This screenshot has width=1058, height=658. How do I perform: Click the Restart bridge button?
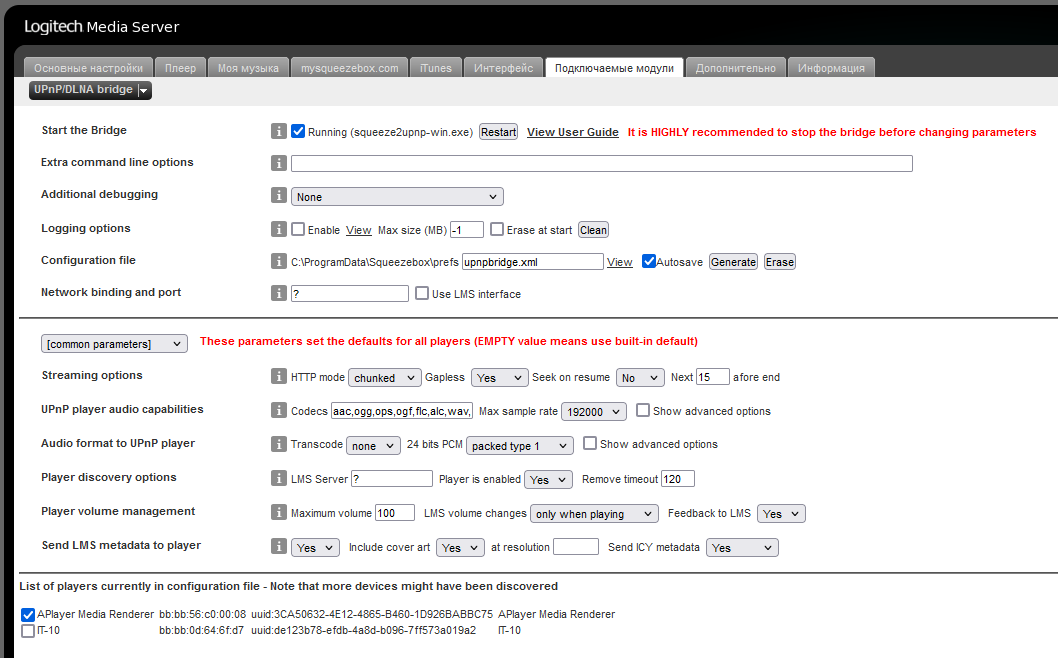tap(499, 132)
